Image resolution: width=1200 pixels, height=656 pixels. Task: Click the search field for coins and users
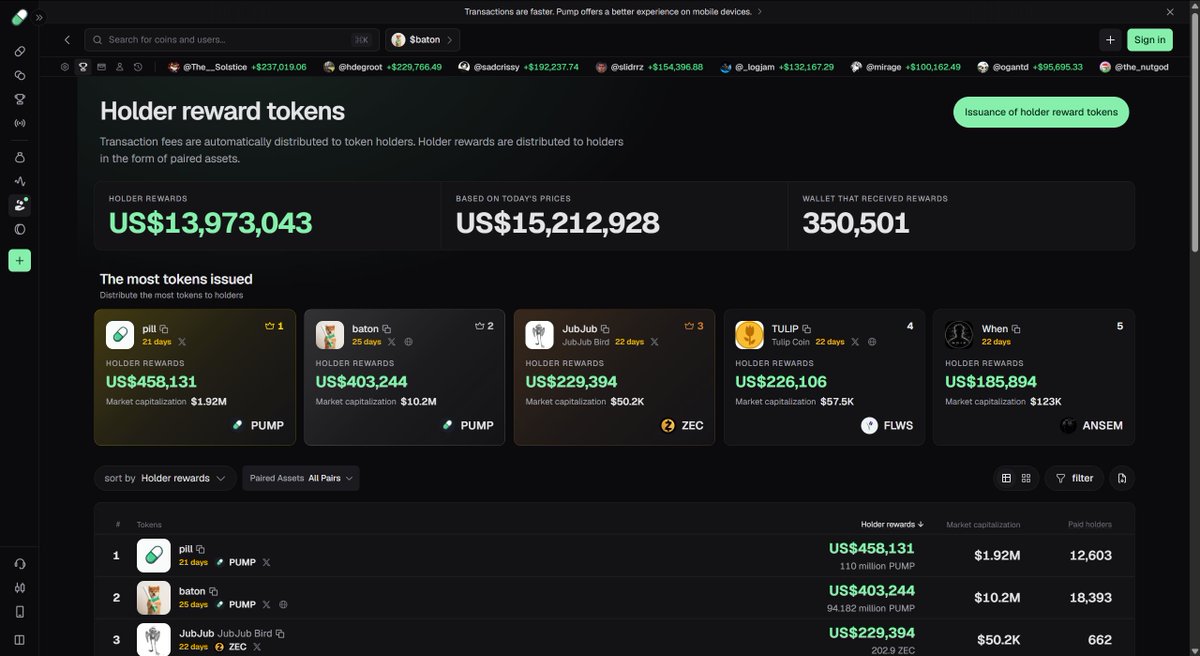[x=231, y=40]
